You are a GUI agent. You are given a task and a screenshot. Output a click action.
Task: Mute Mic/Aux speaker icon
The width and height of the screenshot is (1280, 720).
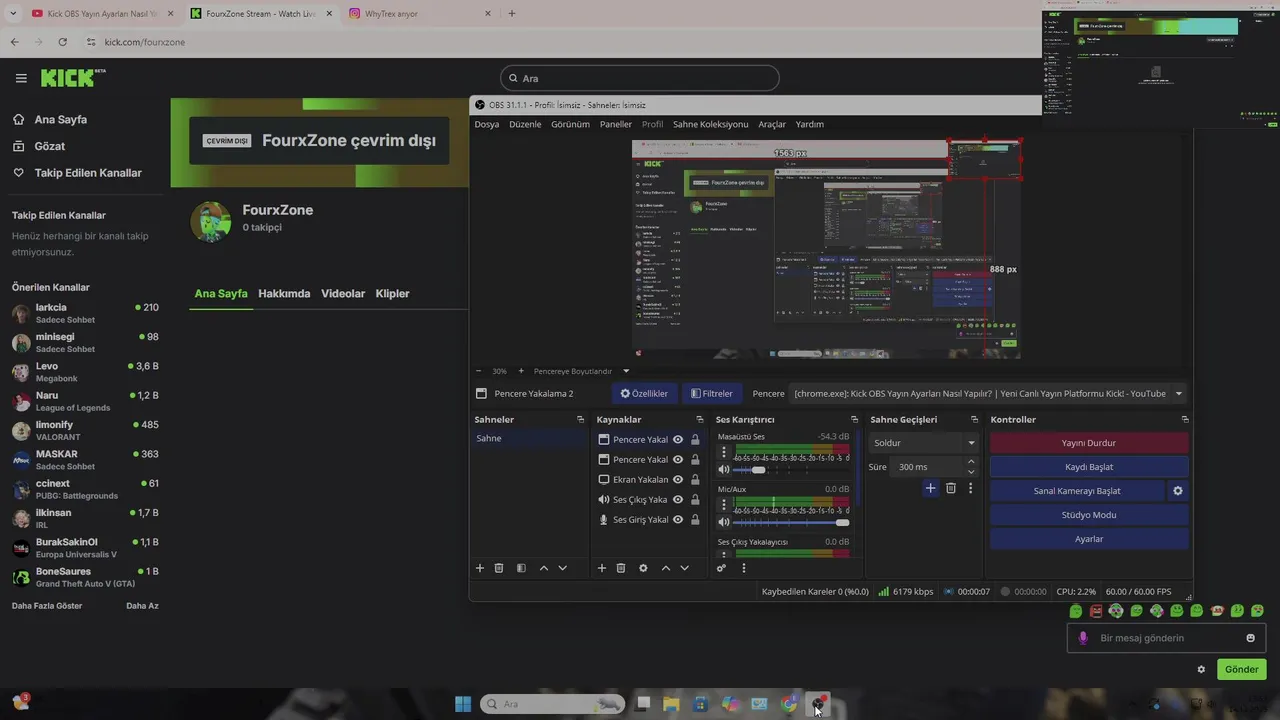tap(724, 522)
